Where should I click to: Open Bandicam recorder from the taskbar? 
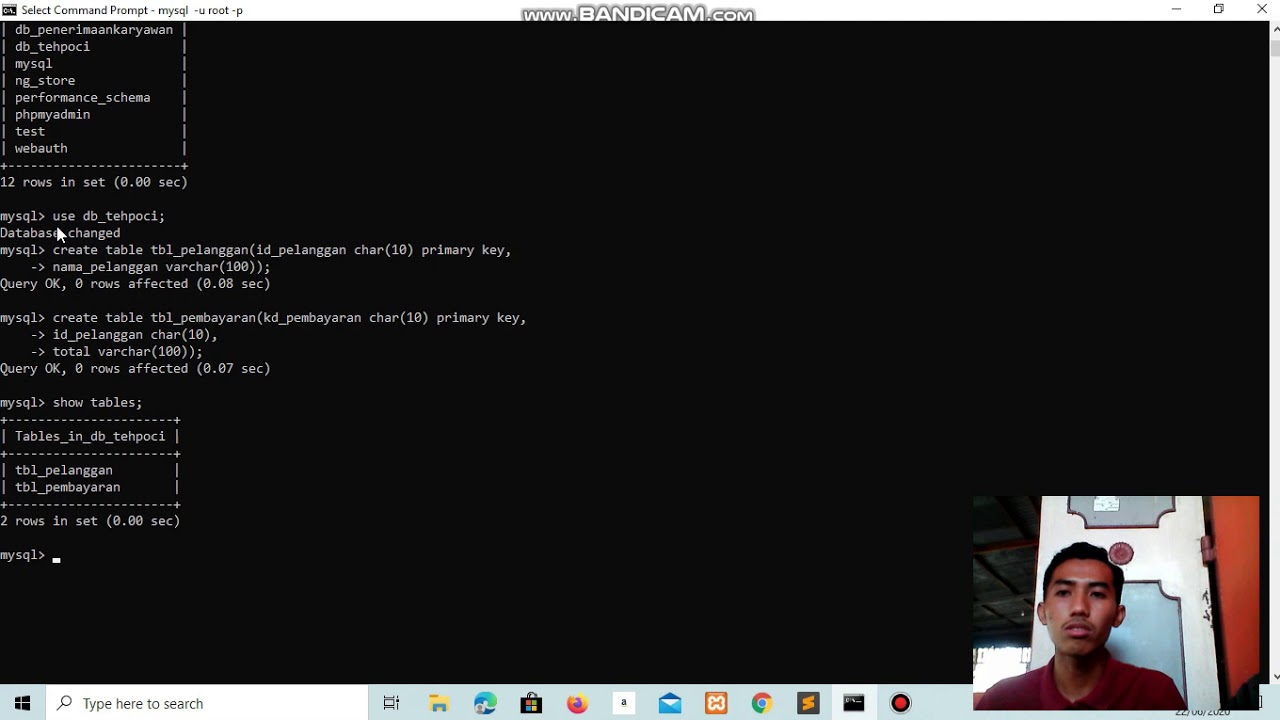tap(901, 703)
